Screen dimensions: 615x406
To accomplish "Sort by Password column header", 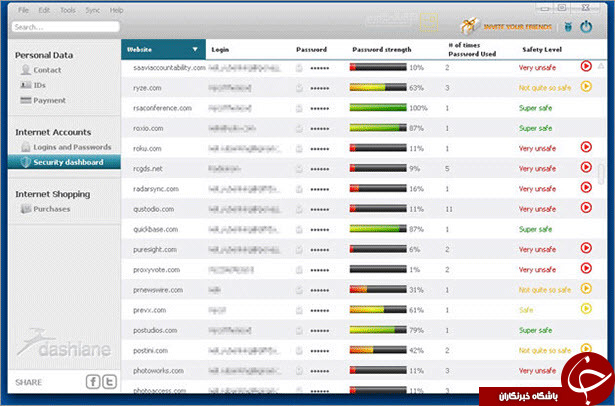I will (311, 49).
